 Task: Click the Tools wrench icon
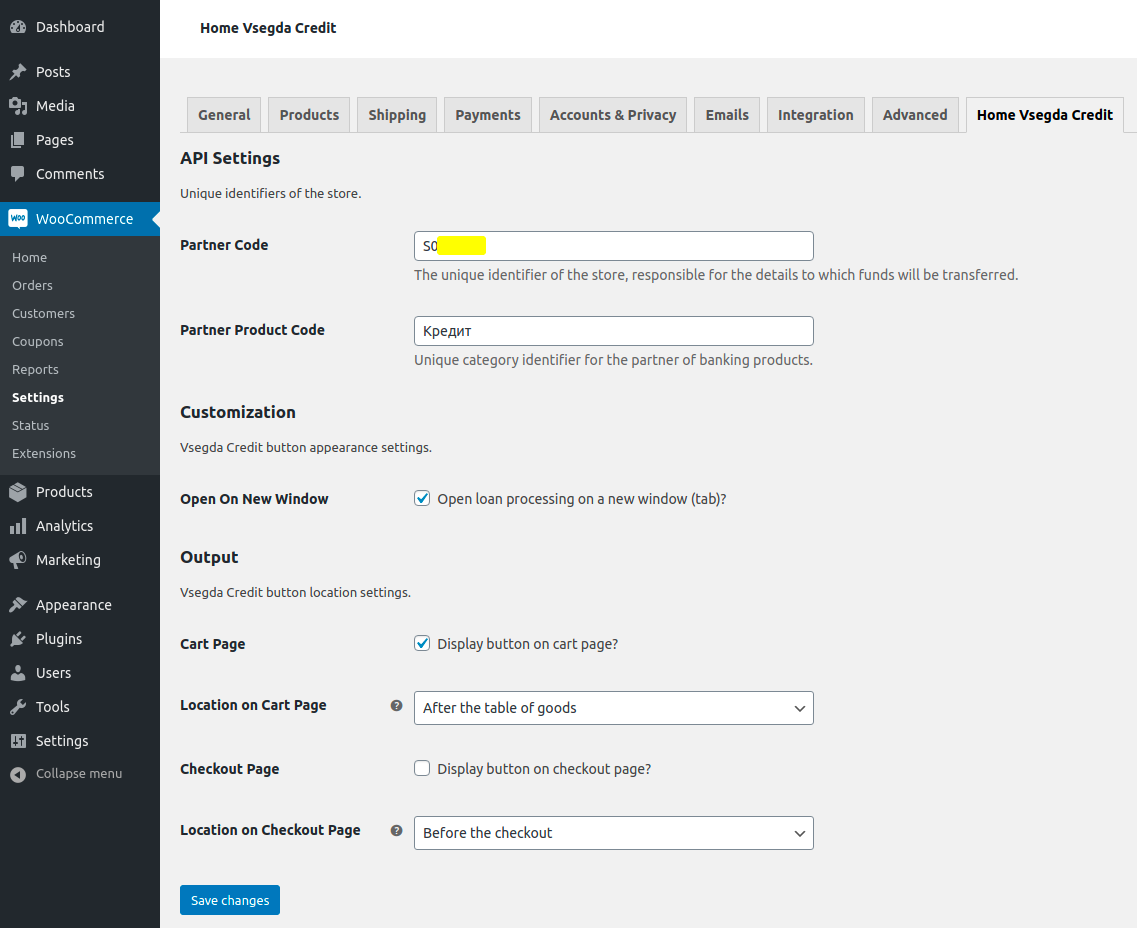(x=18, y=707)
